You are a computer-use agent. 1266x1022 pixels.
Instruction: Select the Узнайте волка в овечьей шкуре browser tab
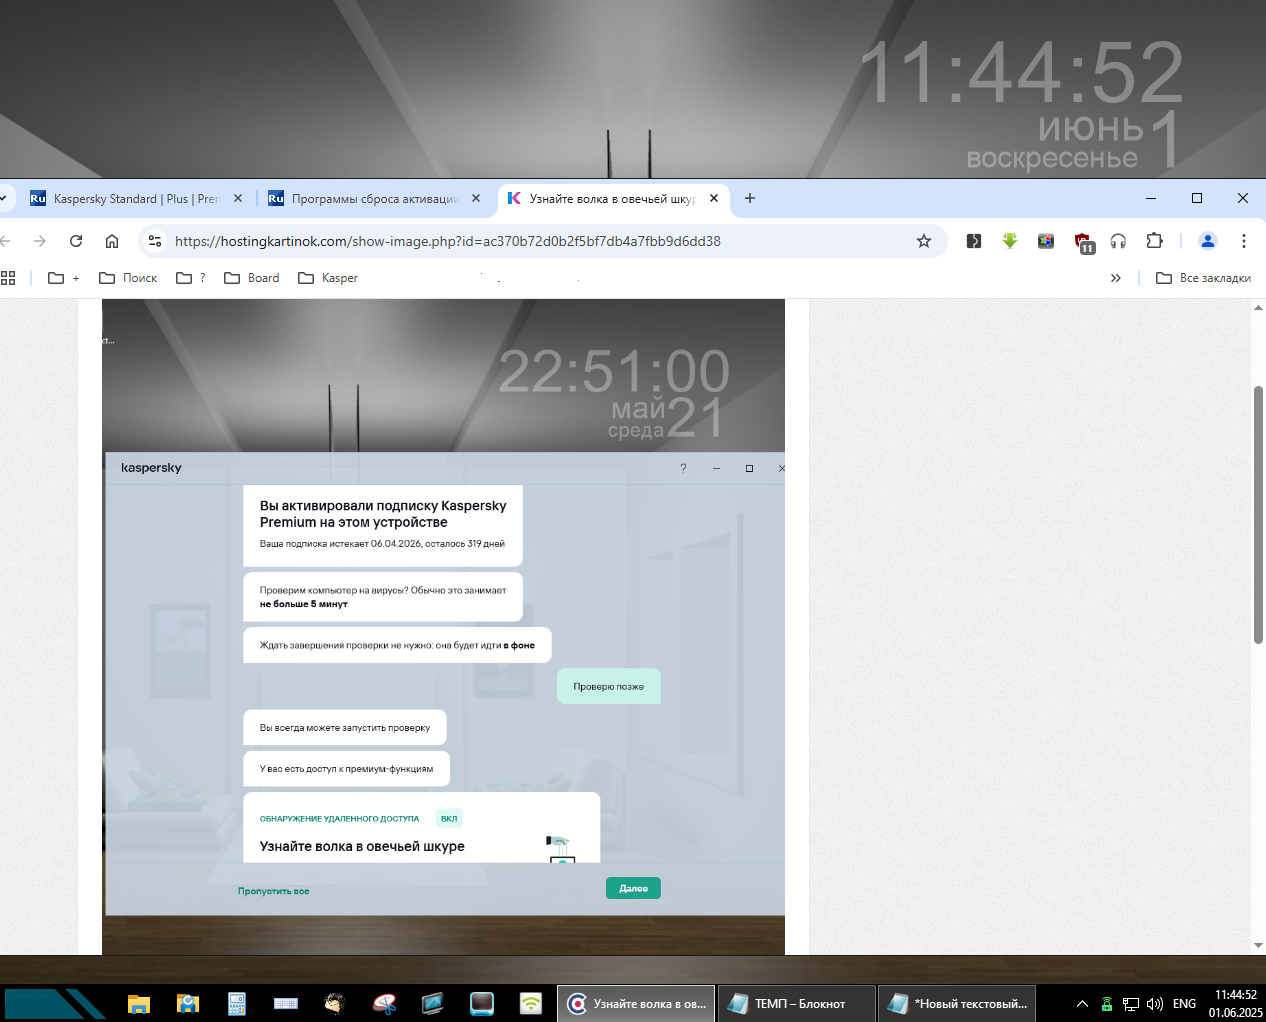611,198
